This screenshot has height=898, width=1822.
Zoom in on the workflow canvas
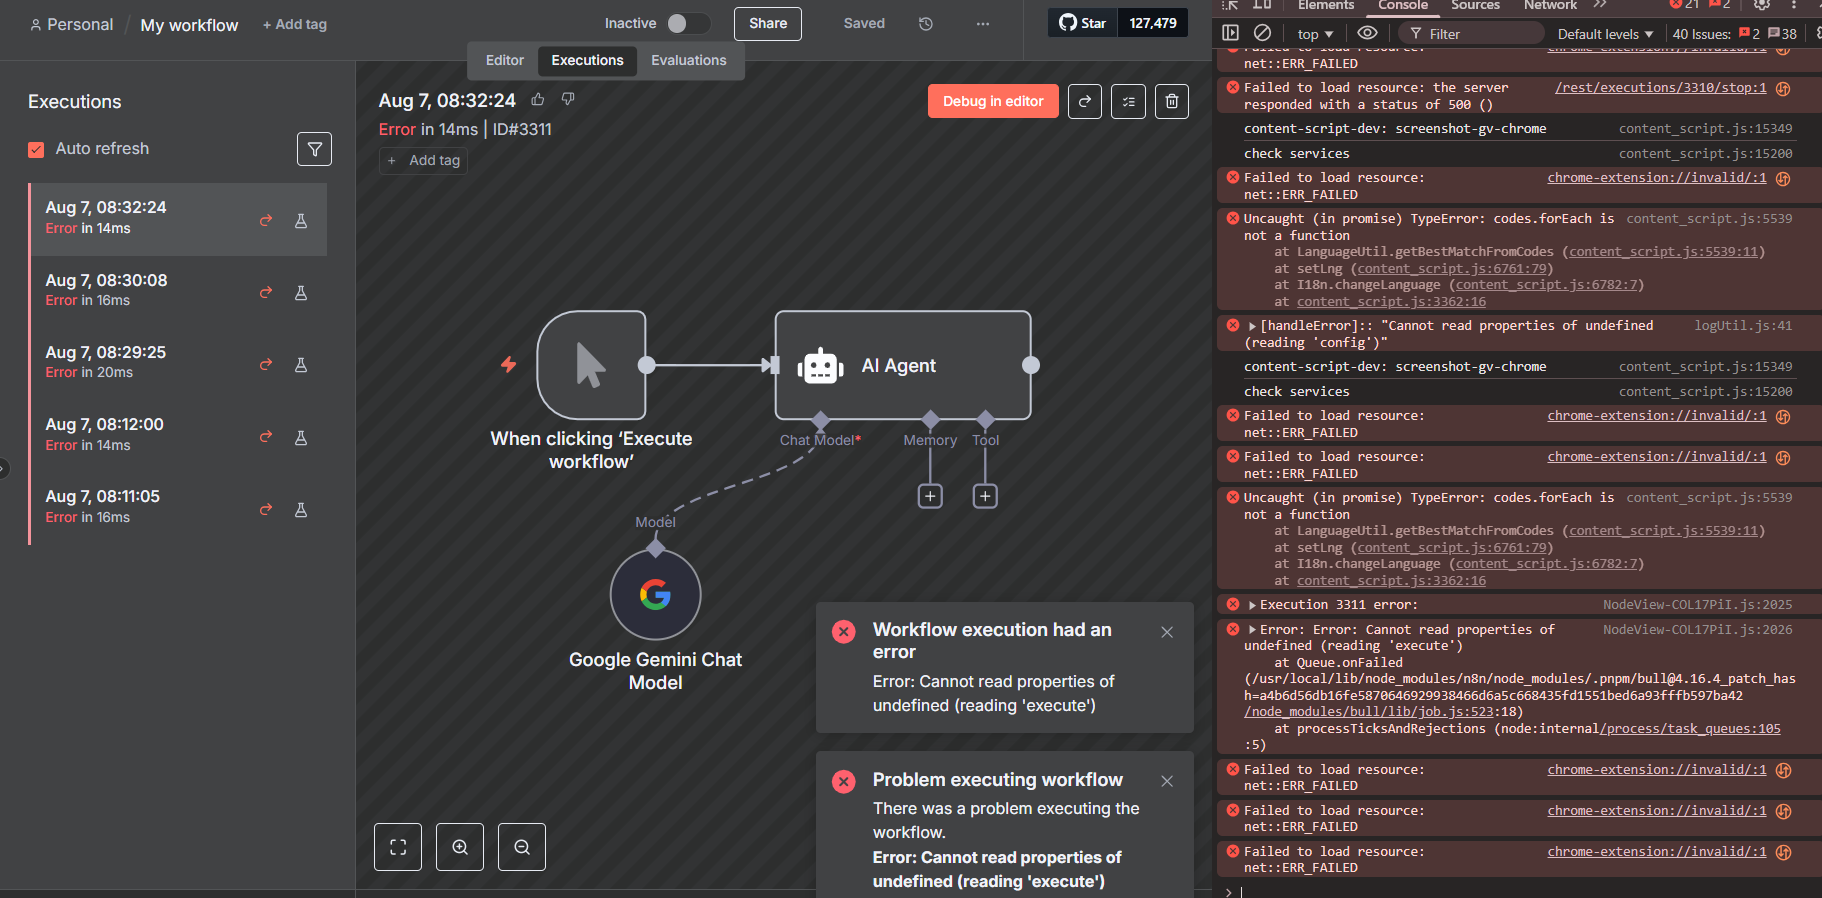pos(460,847)
